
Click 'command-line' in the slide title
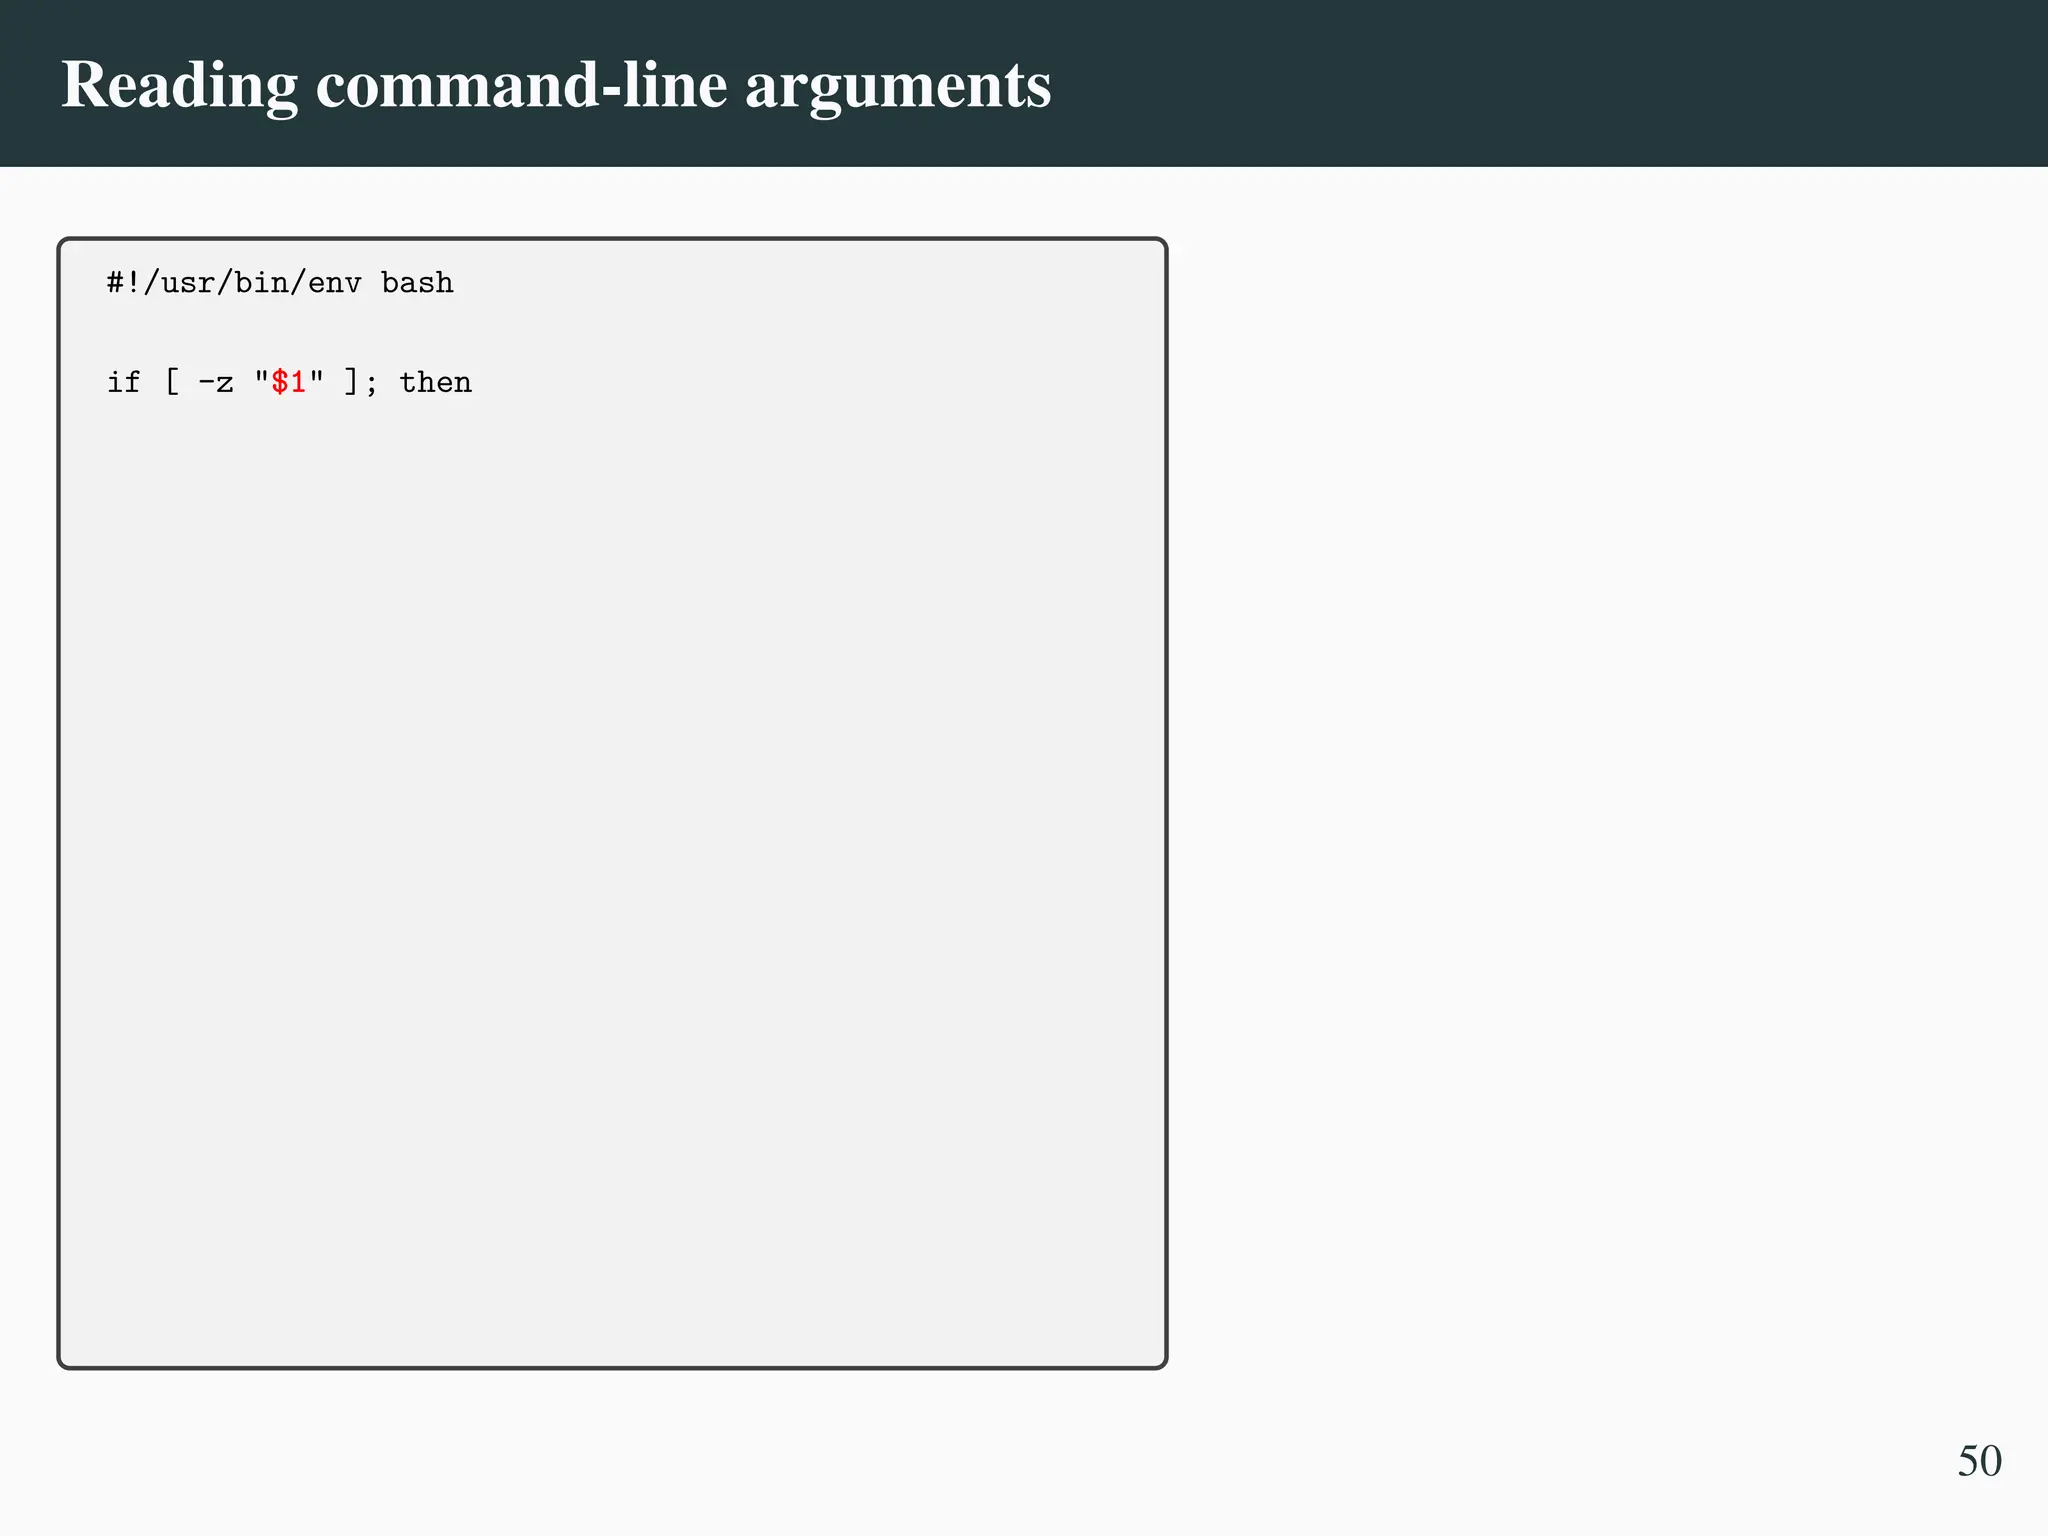pos(521,85)
